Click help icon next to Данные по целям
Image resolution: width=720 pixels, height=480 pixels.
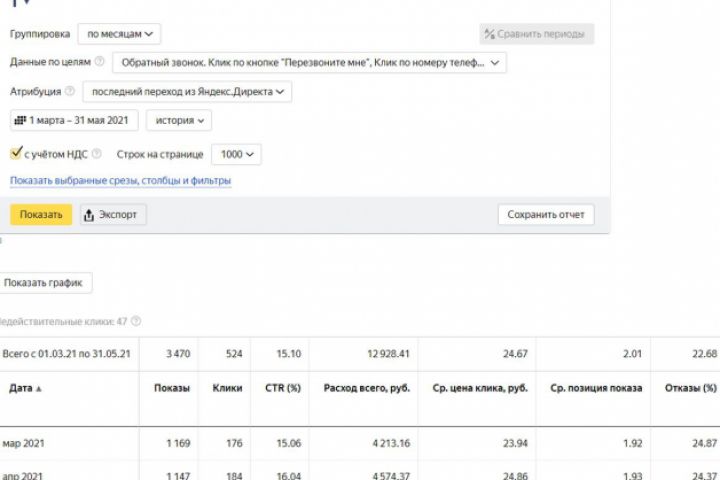point(99,62)
